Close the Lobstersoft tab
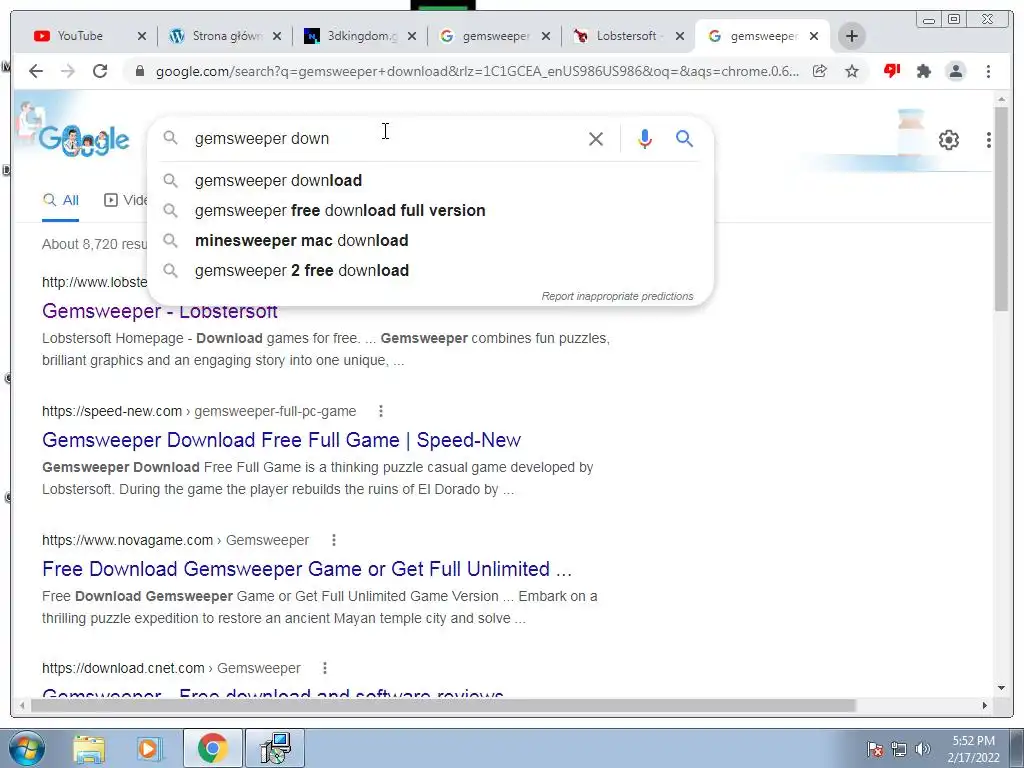The image size is (1024, 768). 680,36
